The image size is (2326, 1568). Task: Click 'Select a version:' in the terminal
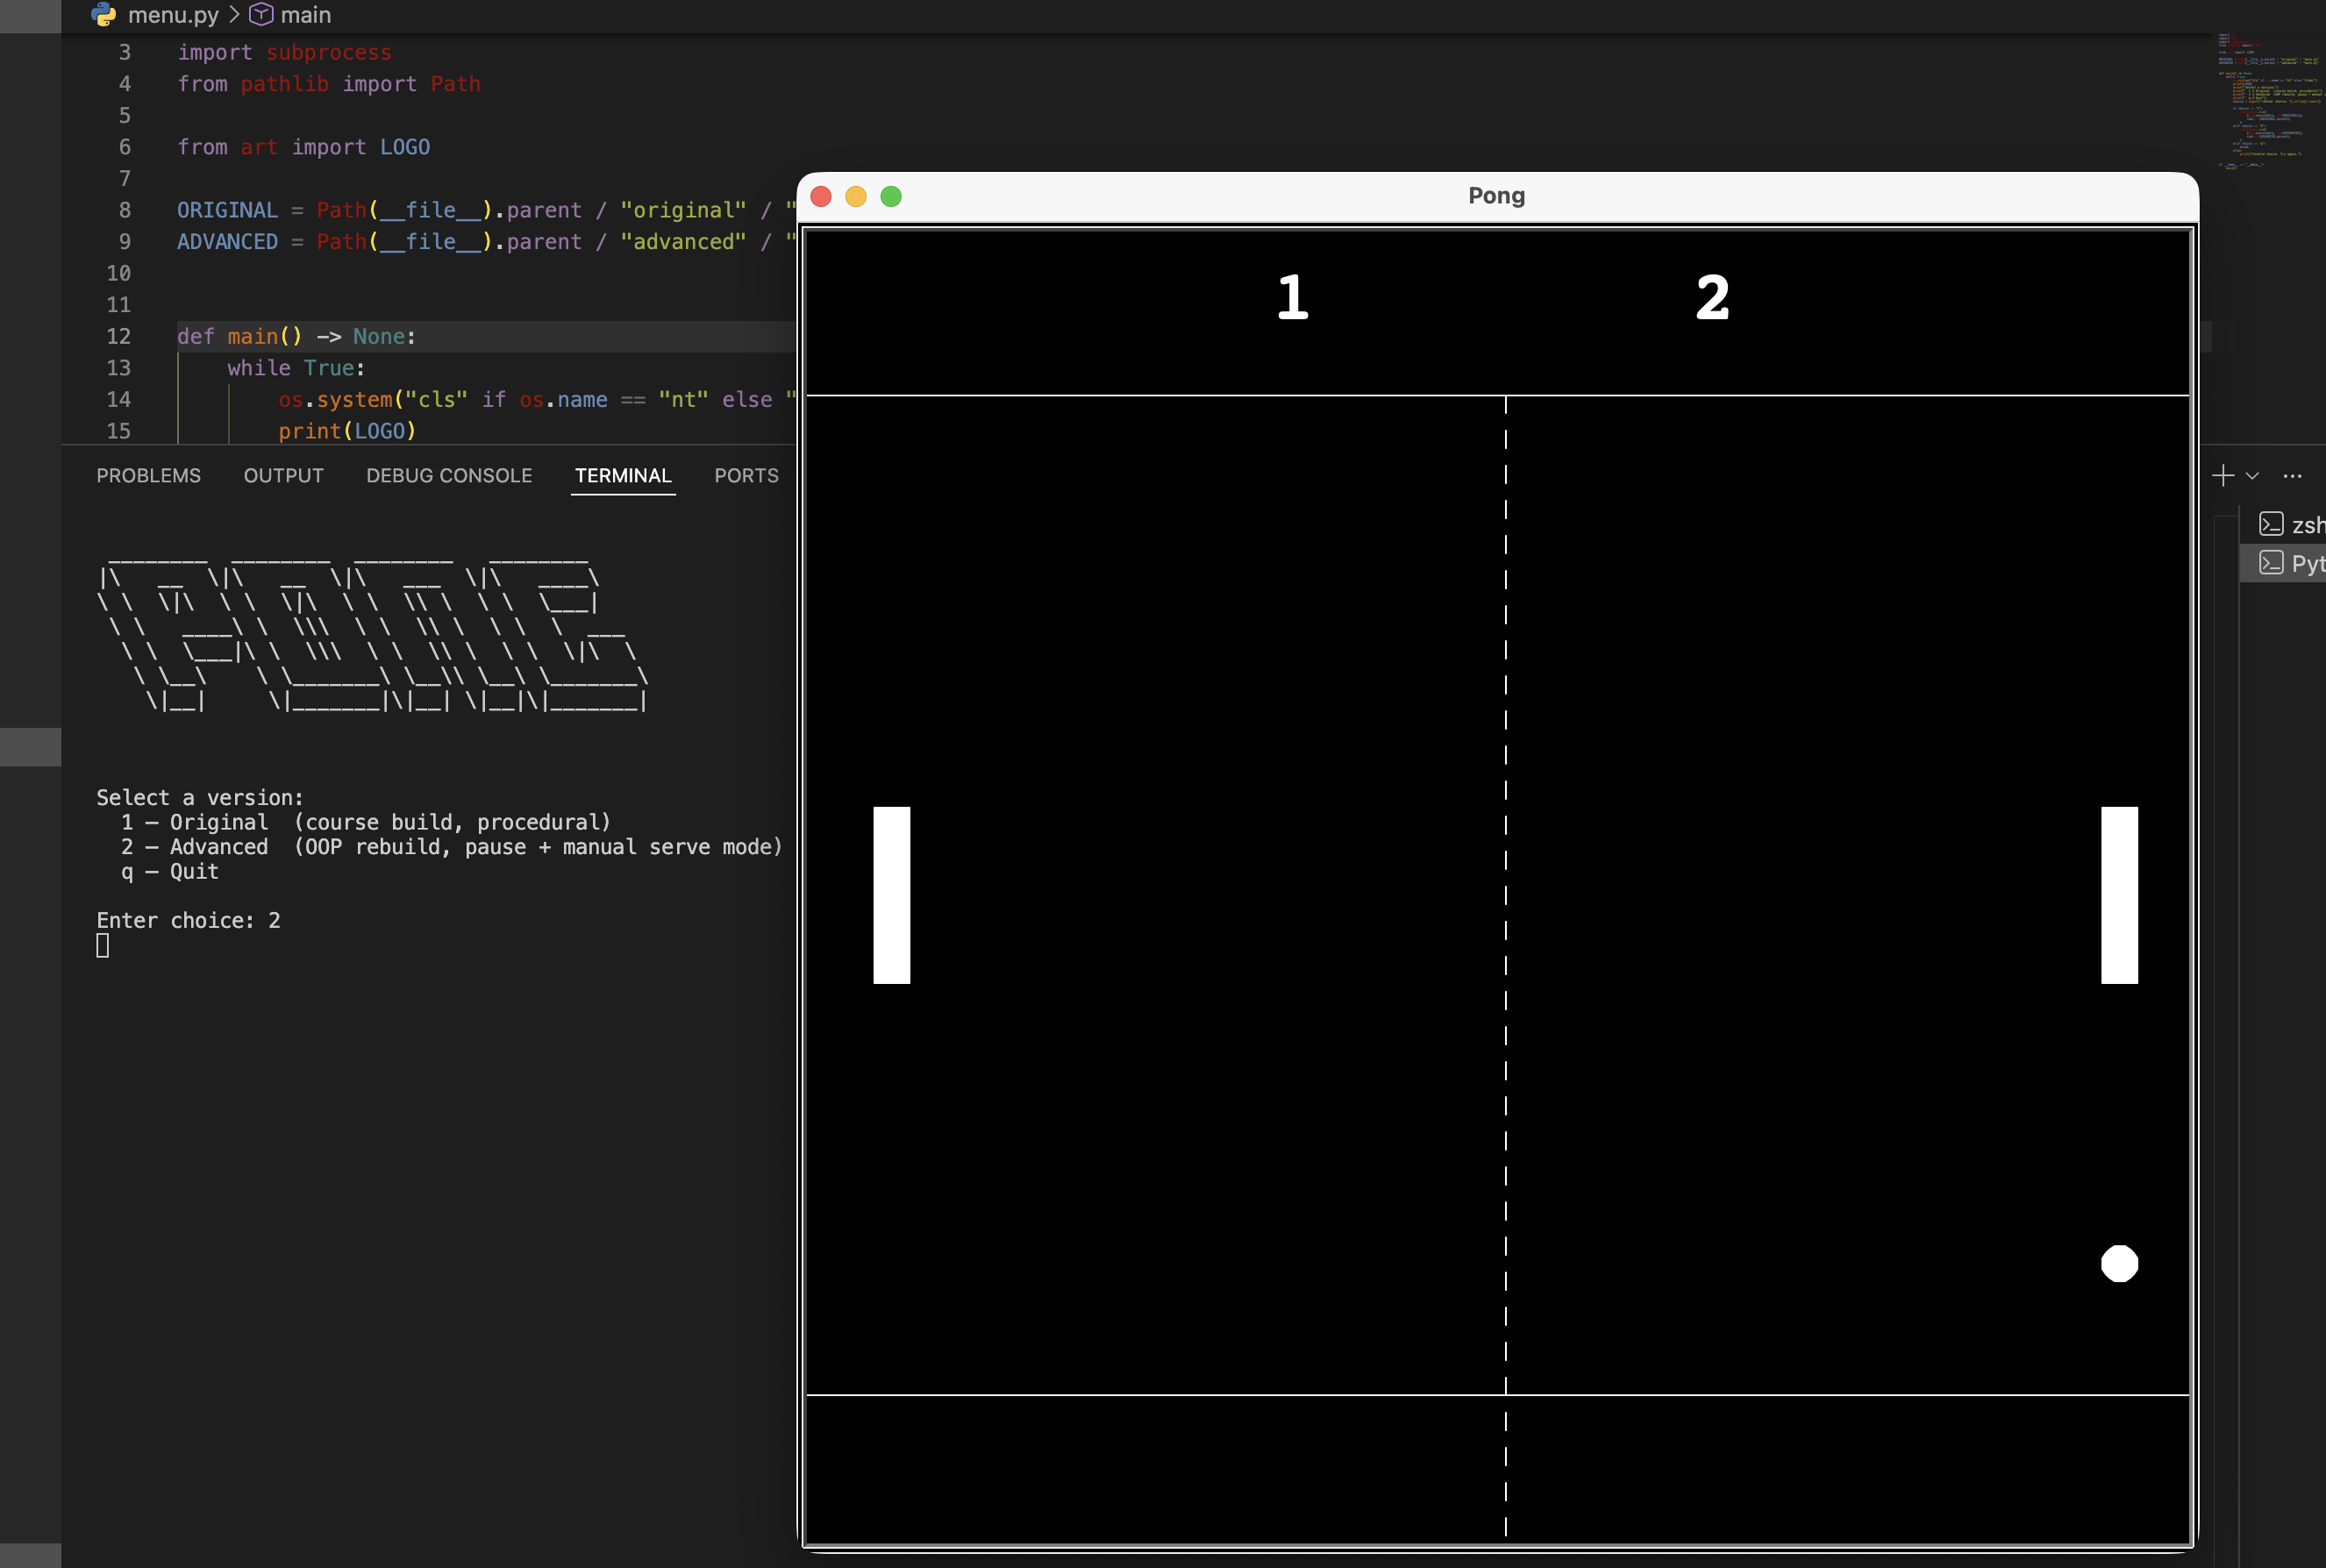[x=200, y=797]
